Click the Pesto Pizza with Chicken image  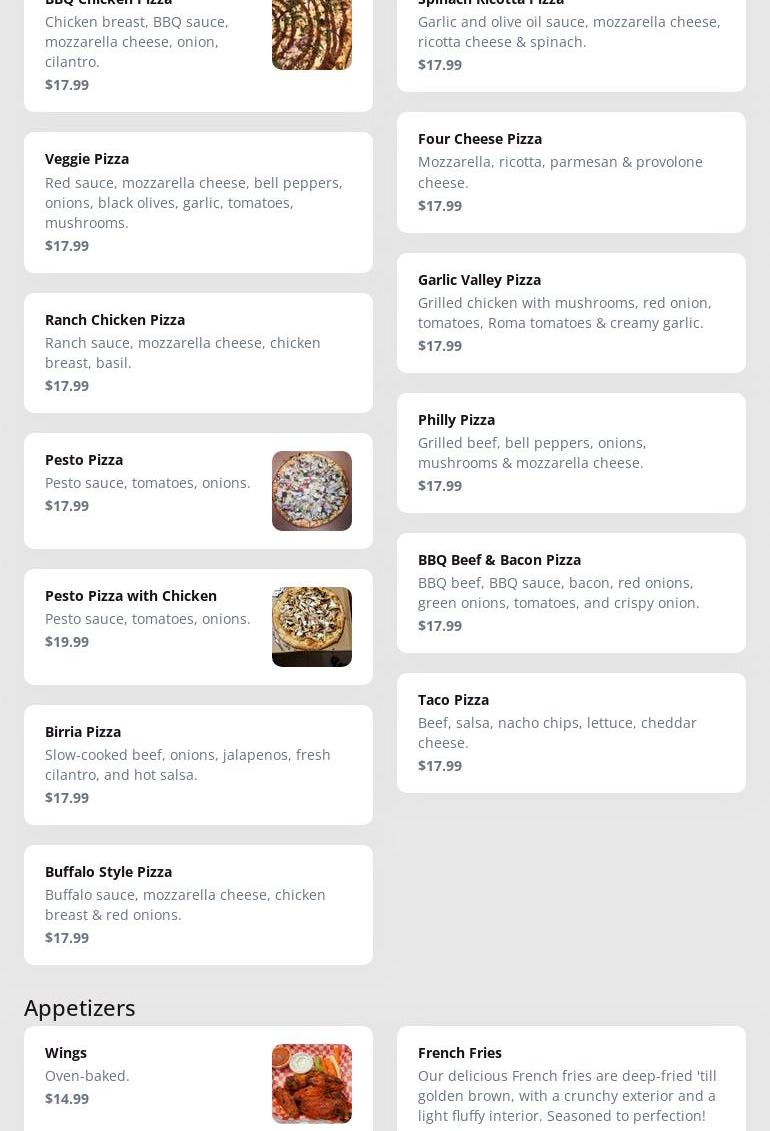[311, 627]
